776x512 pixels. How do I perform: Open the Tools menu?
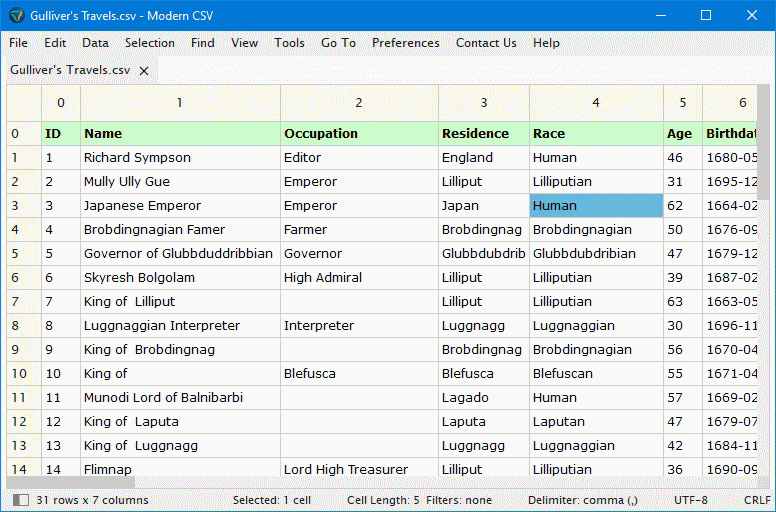(x=290, y=43)
